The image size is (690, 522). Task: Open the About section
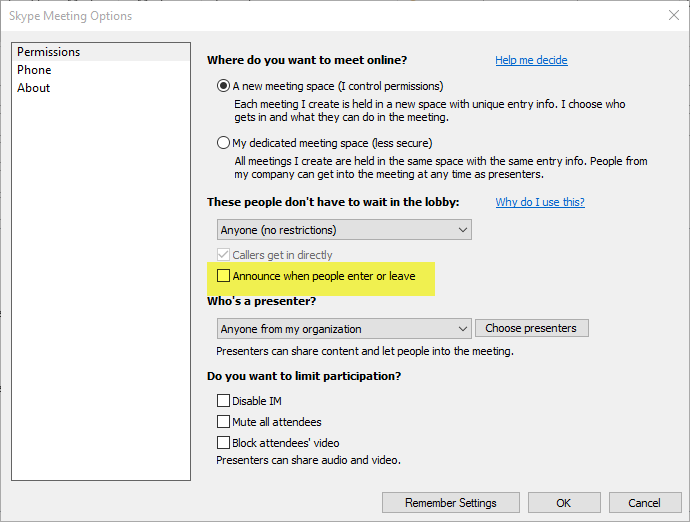pos(33,88)
